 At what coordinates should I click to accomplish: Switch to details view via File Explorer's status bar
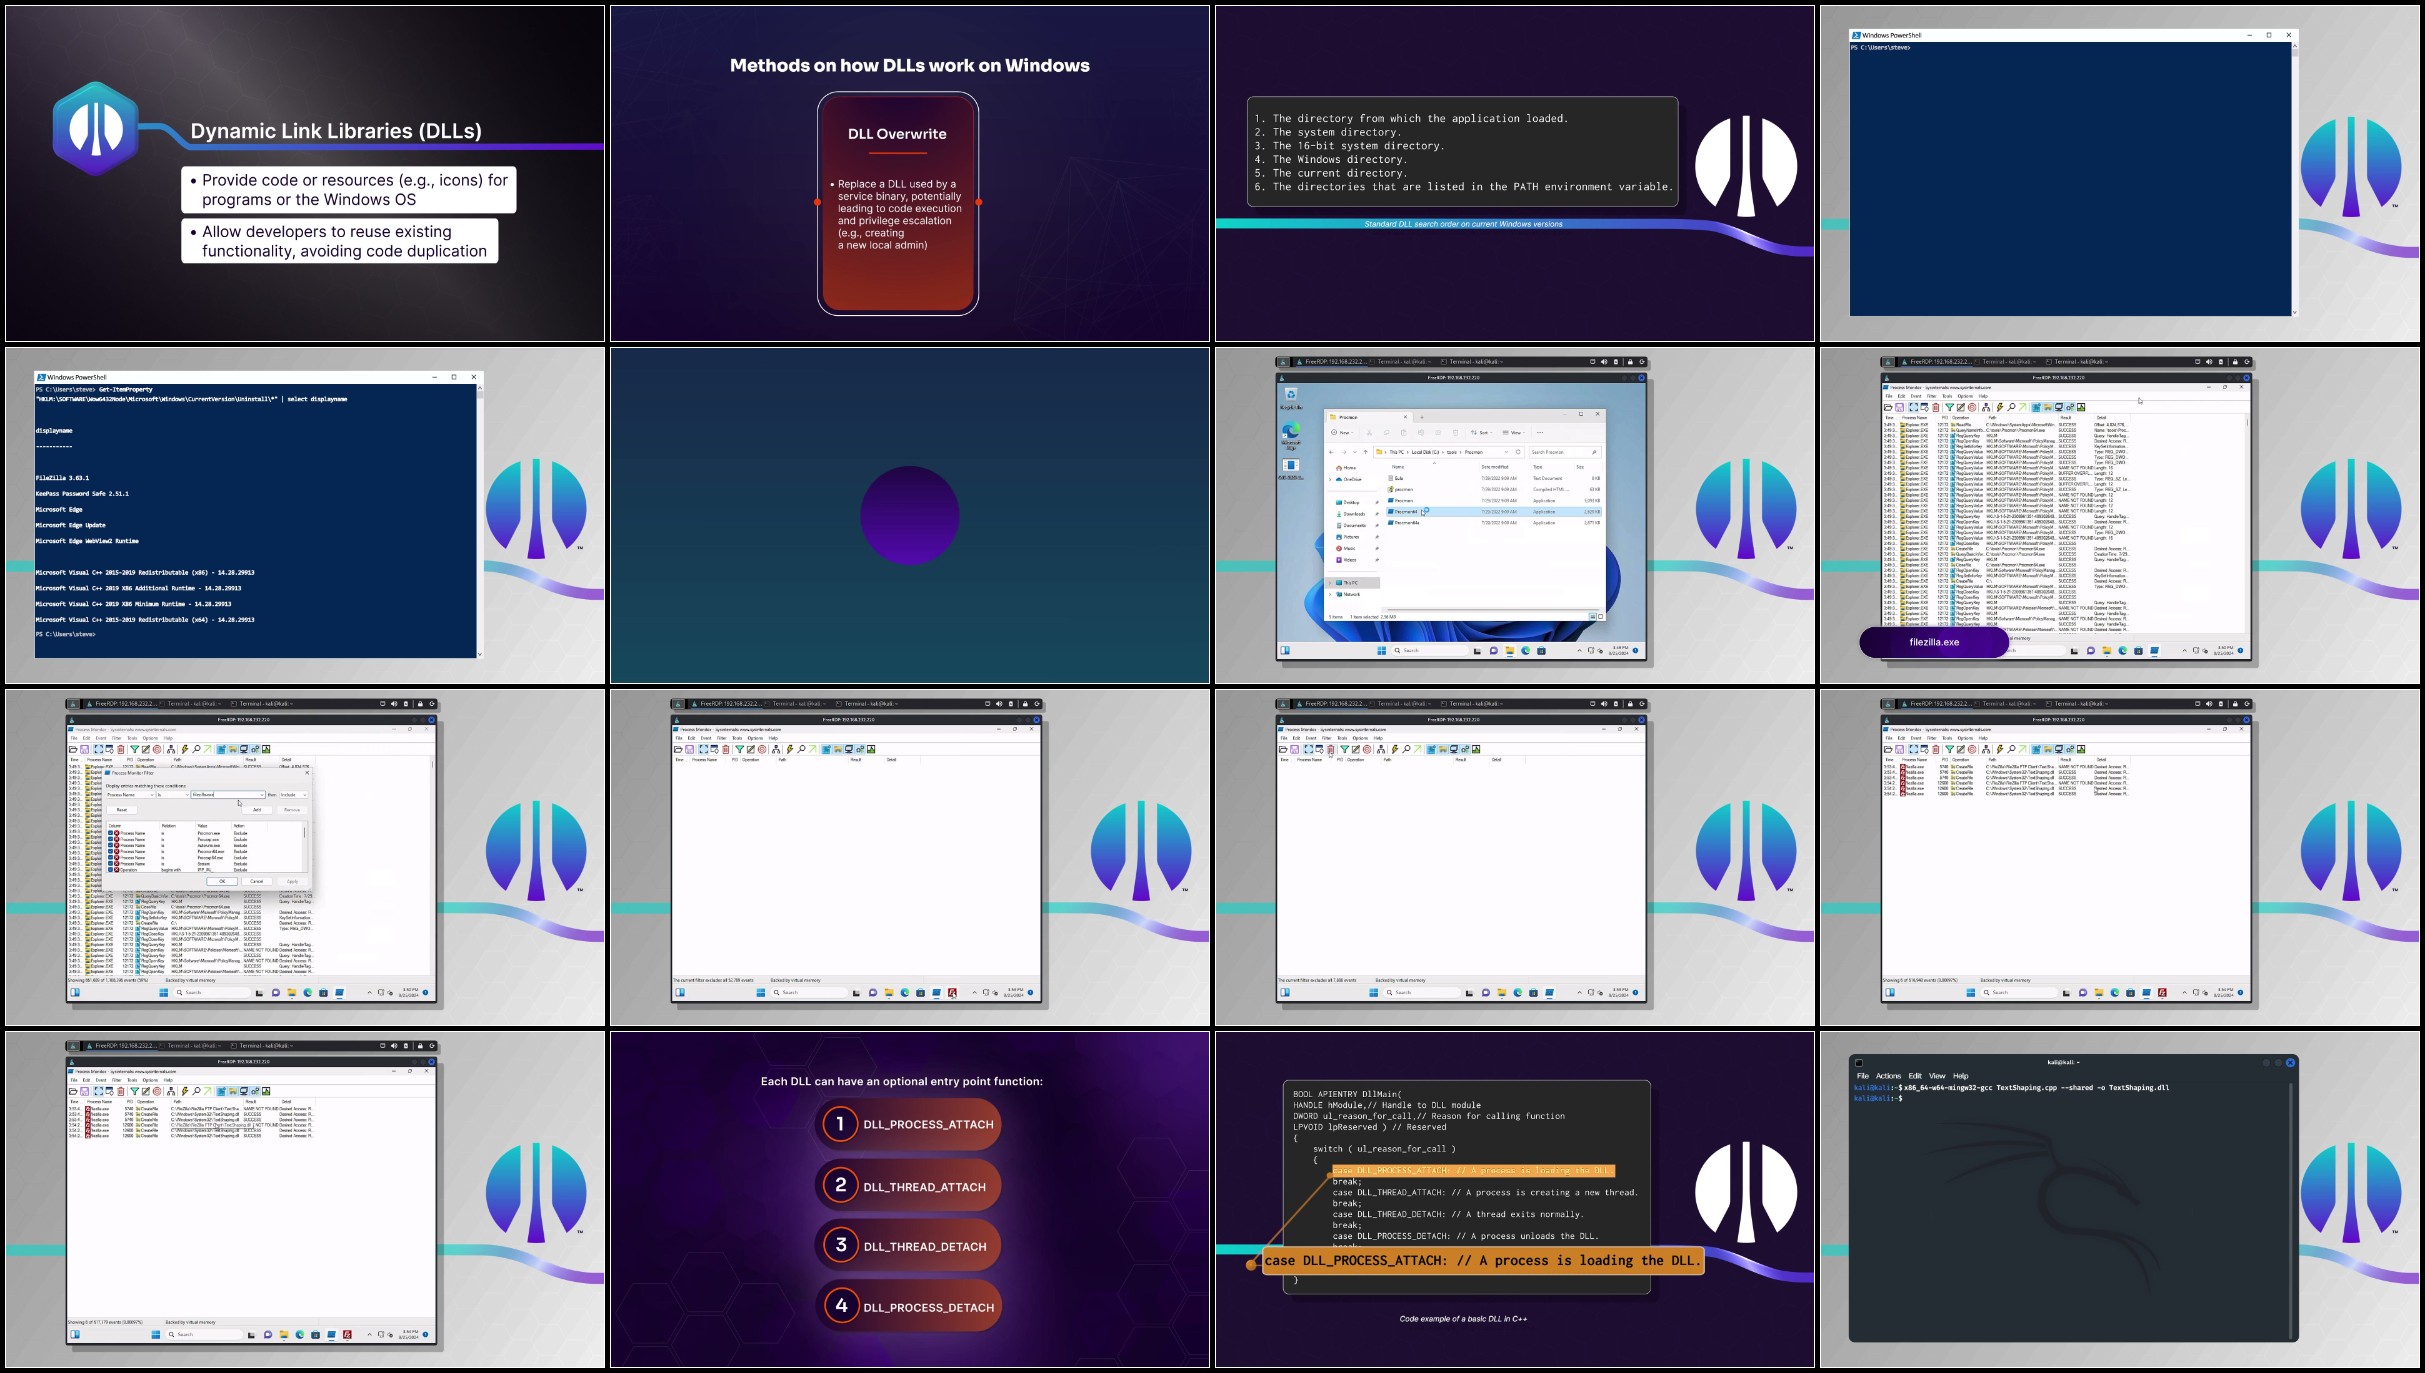[x=1593, y=617]
